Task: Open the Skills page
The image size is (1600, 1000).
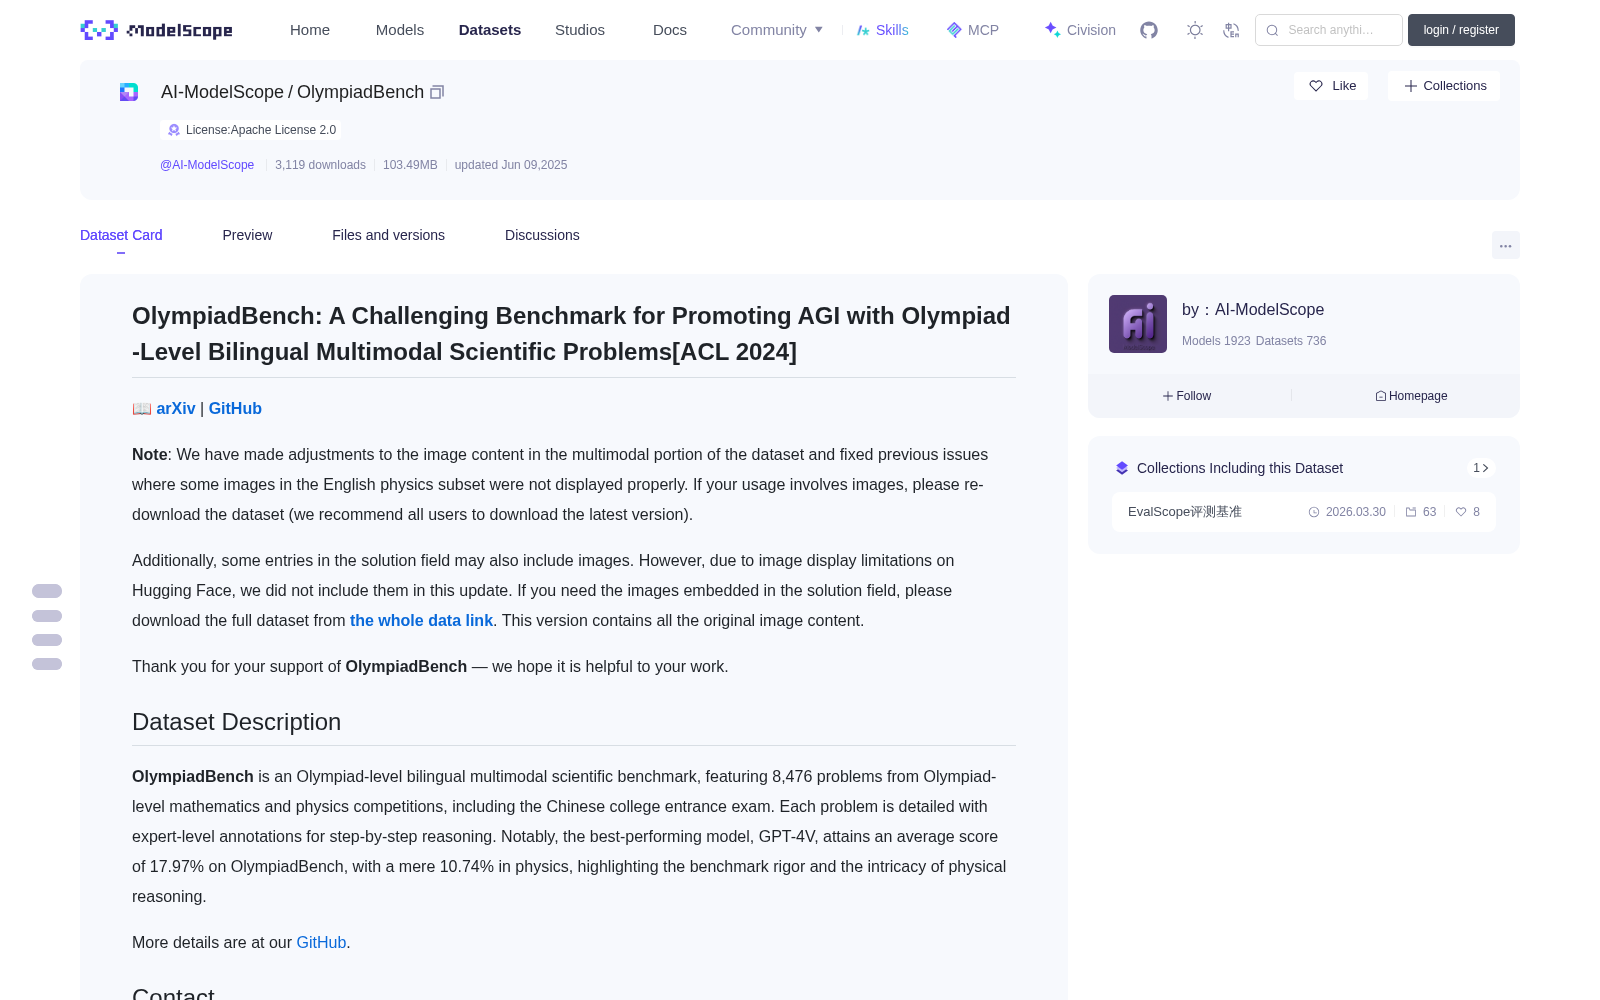Action: (x=883, y=30)
